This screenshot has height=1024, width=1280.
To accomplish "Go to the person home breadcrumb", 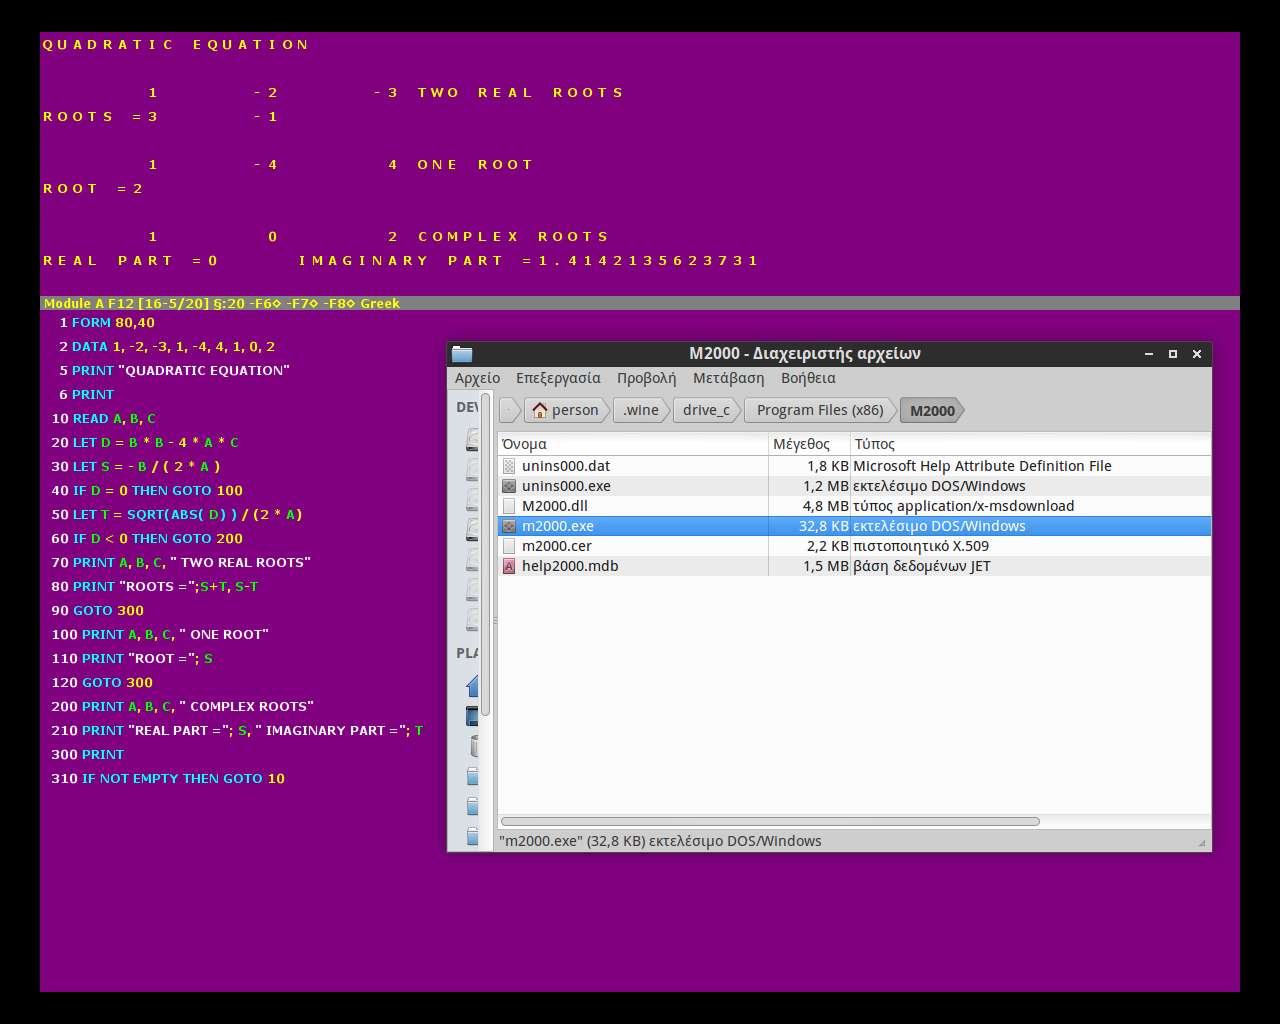I will coord(566,410).
